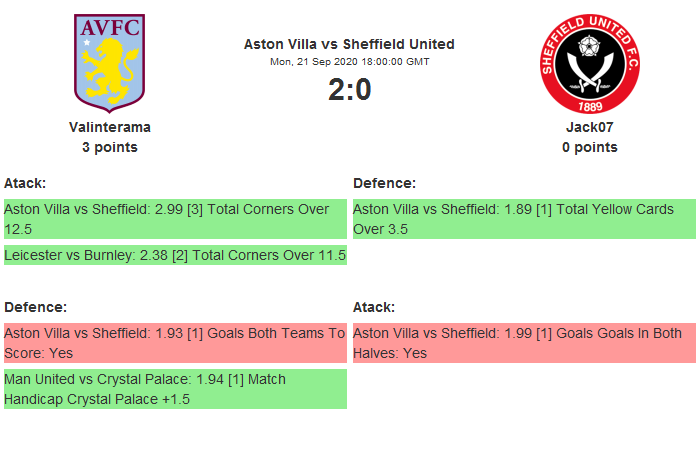The image size is (700, 460).
Task: Click the right Defence heading
Action: 384,183
